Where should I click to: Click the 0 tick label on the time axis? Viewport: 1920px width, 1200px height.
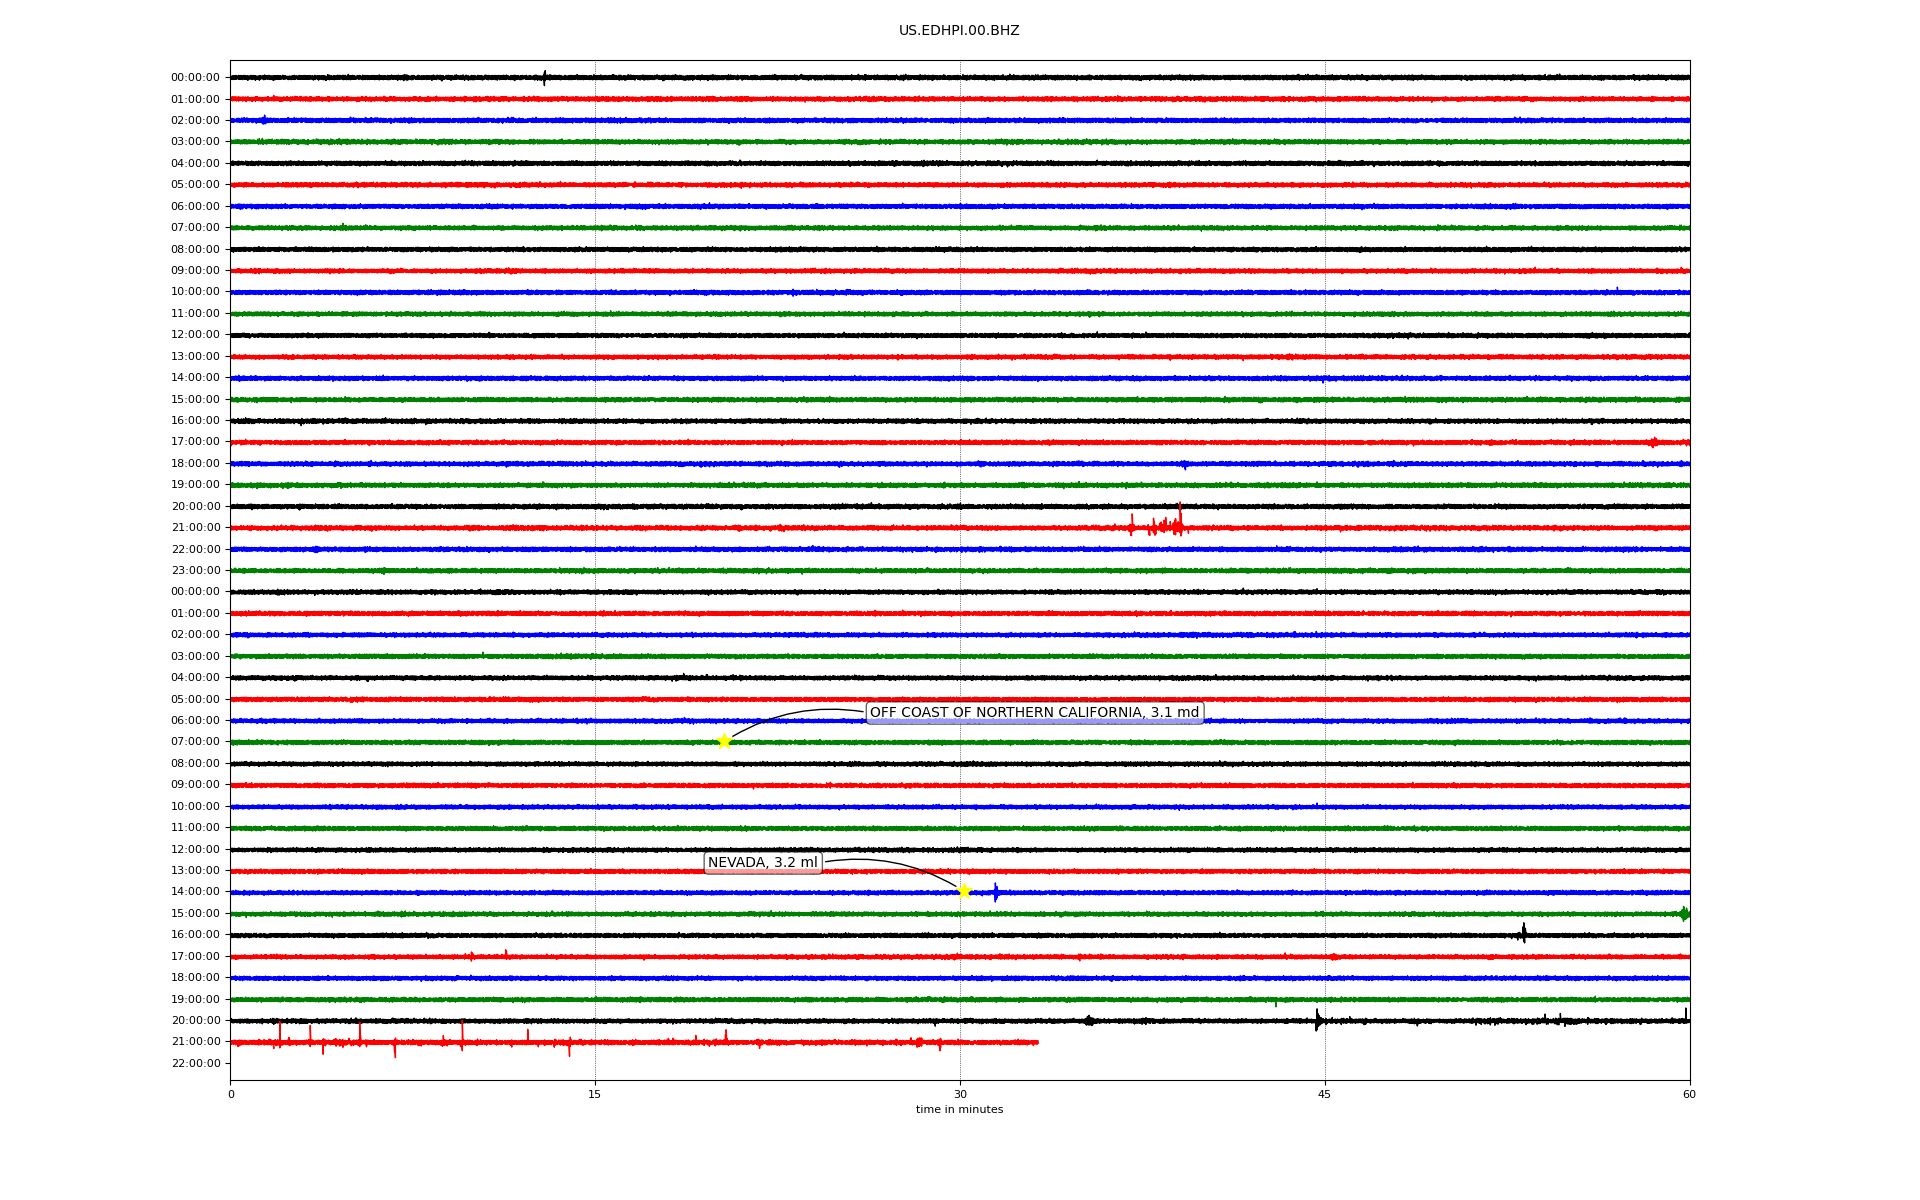click(231, 1094)
